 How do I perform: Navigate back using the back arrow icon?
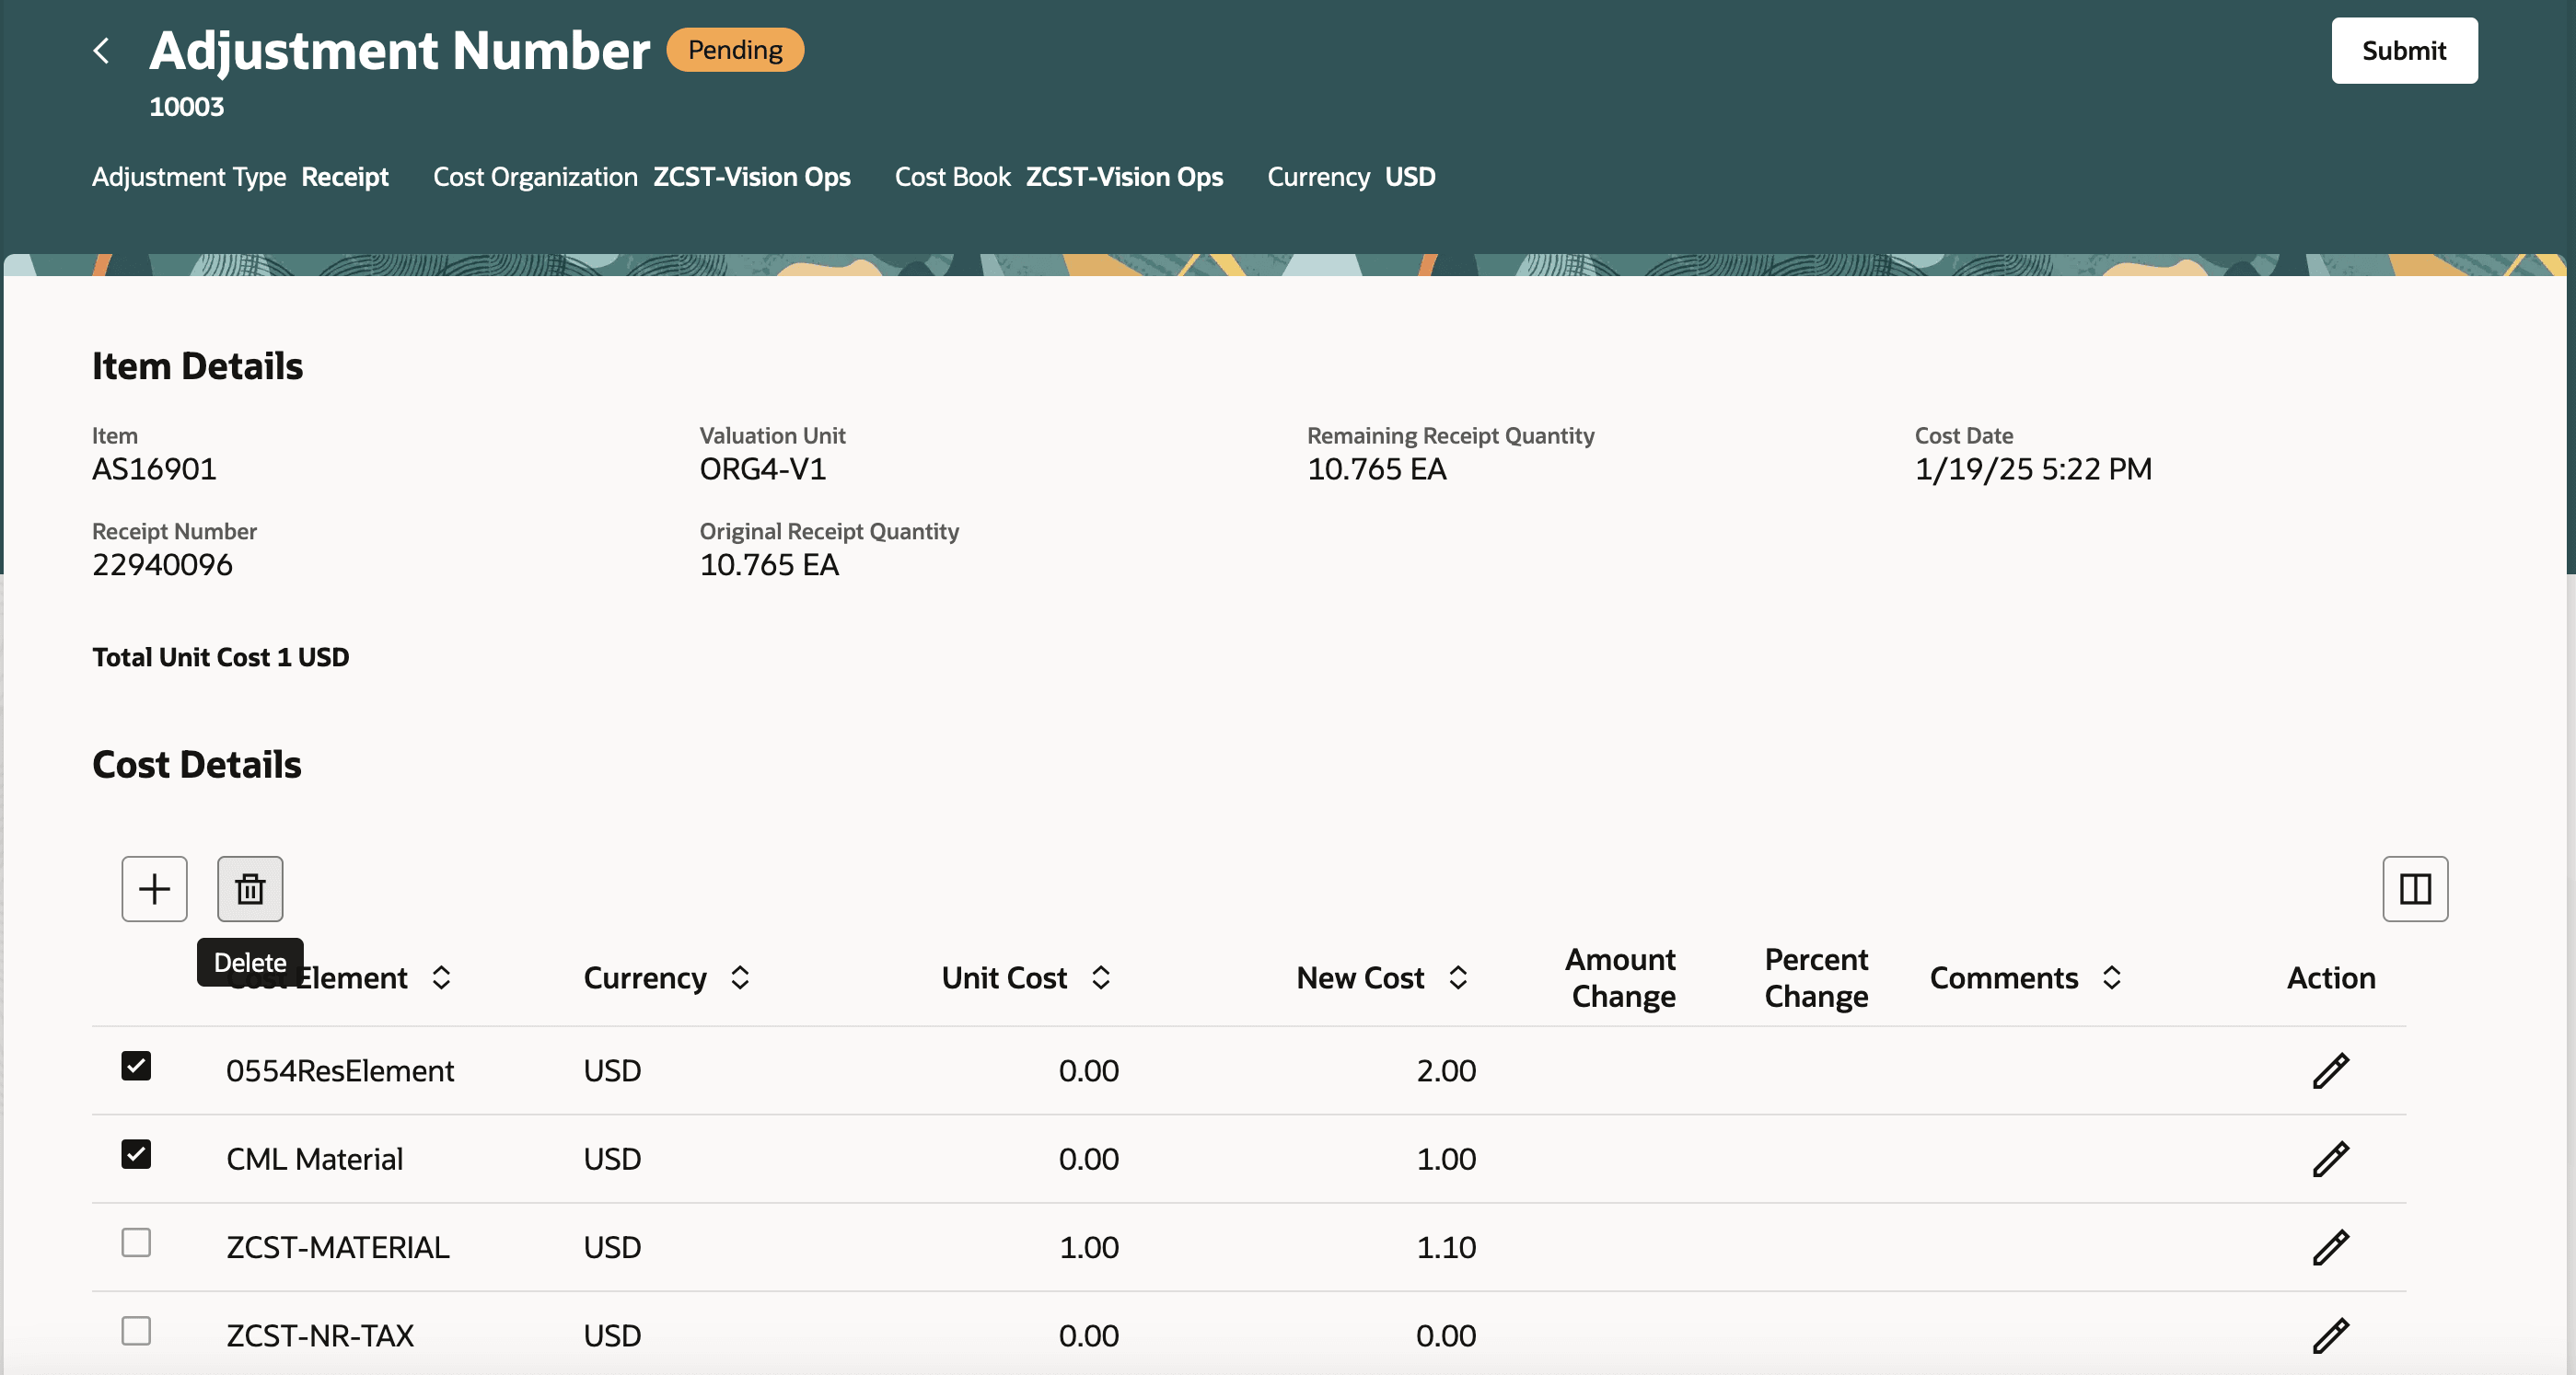coord(102,50)
